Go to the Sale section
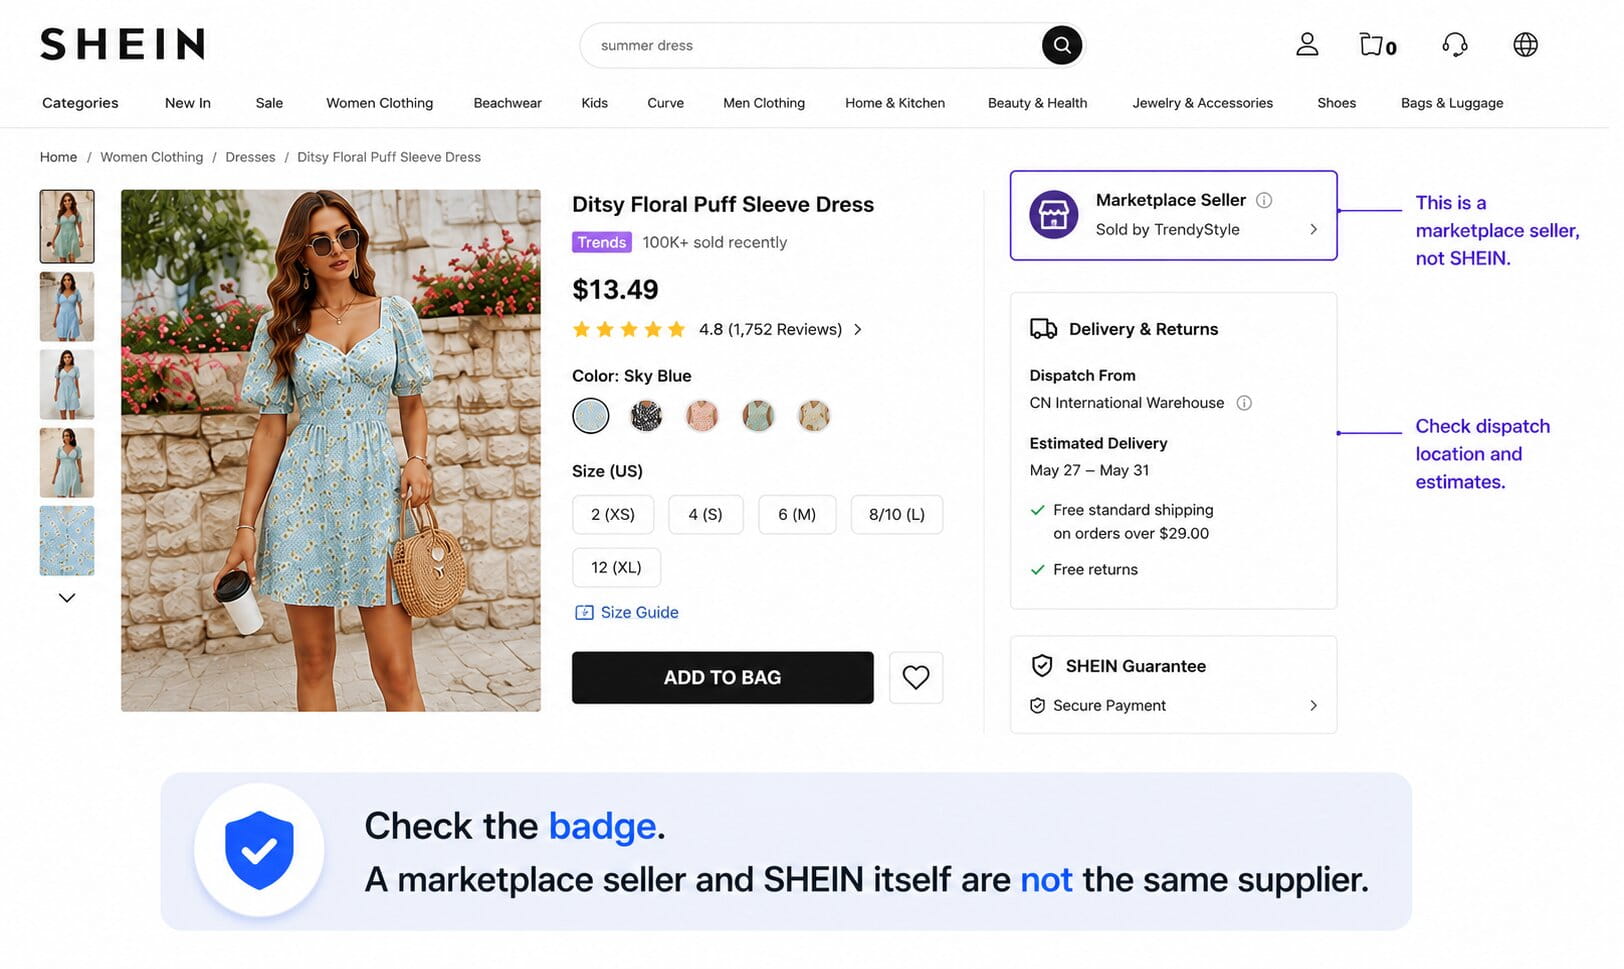This screenshot has height=969, width=1624. (269, 103)
